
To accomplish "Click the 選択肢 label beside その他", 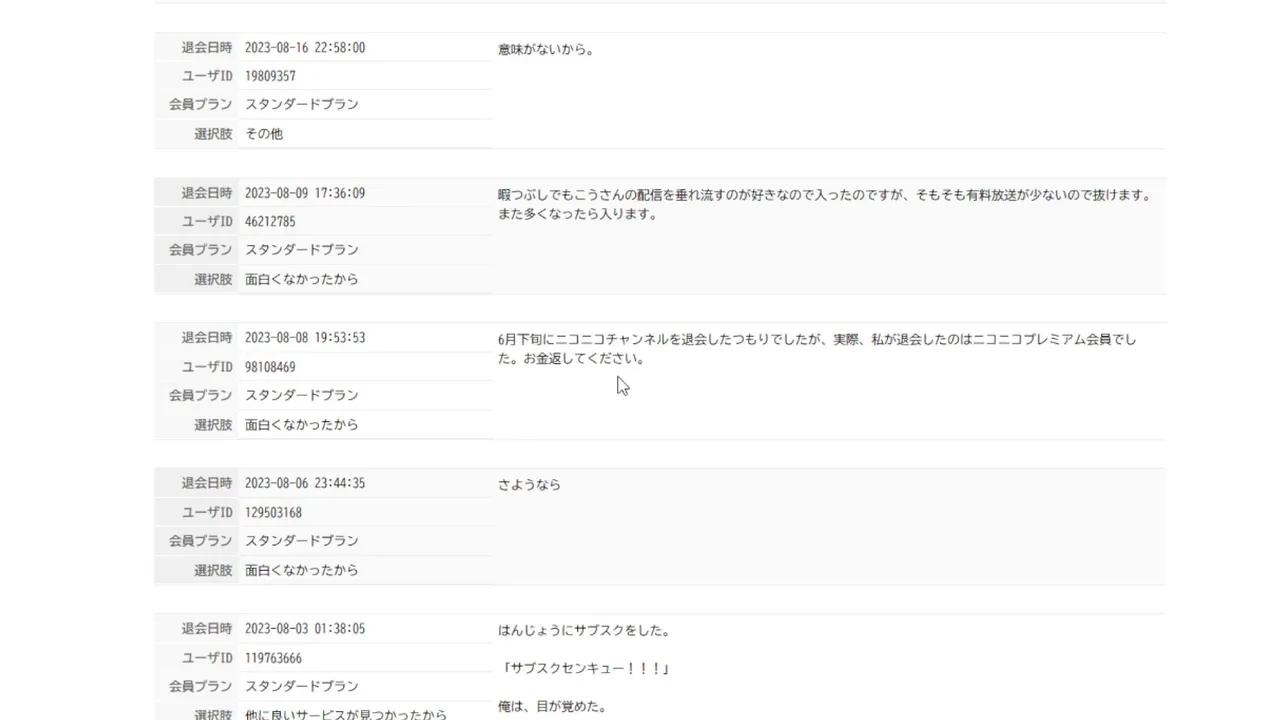I will pyautogui.click(x=213, y=133).
